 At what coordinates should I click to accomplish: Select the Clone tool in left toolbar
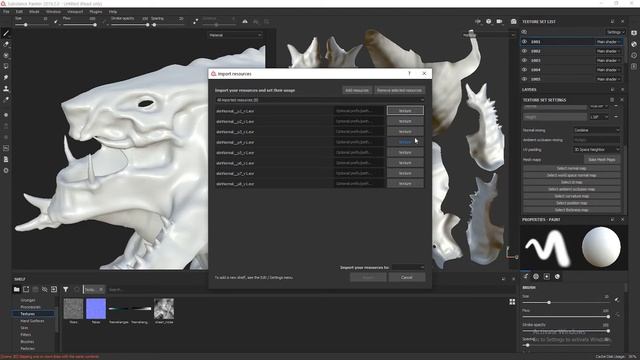(x=6, y=88)
